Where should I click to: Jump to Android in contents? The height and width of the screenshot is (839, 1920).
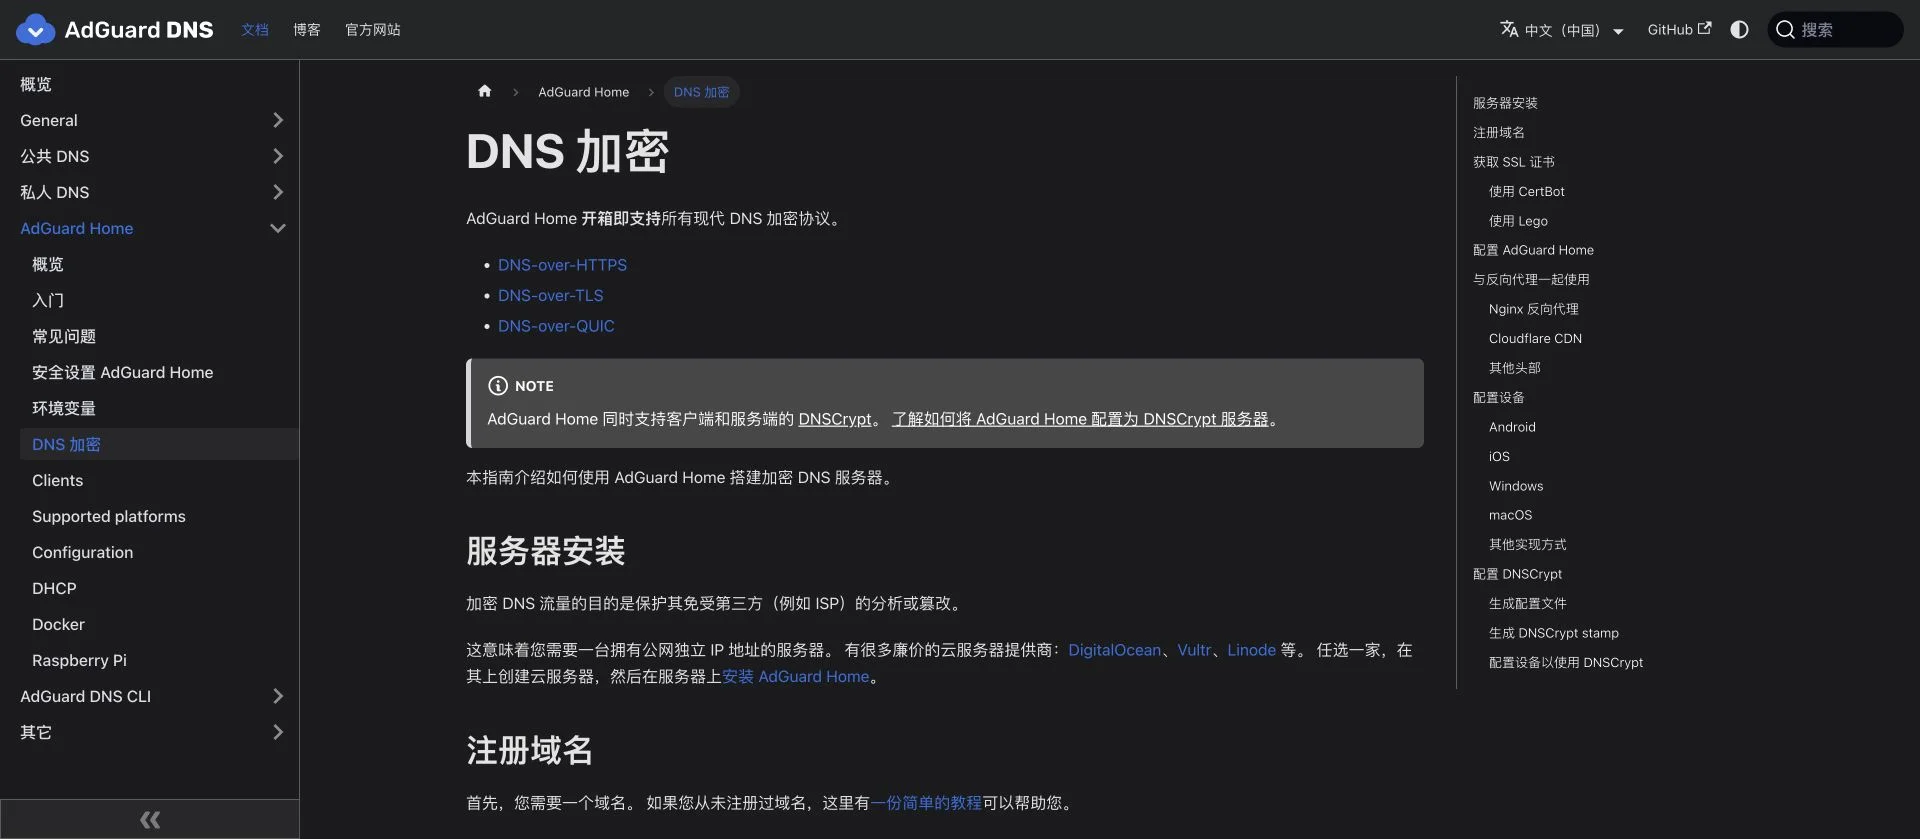click(x=1512, y=427)
